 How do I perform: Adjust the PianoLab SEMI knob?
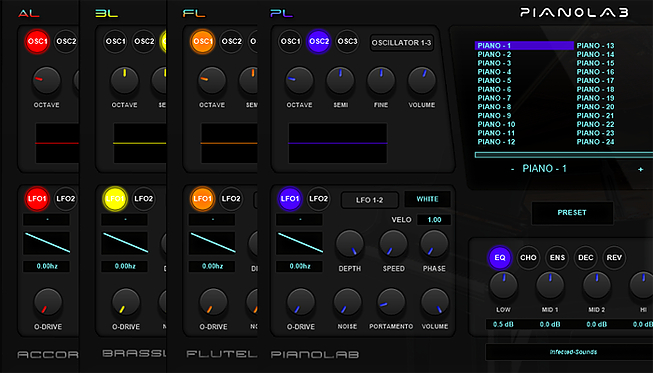340,81
